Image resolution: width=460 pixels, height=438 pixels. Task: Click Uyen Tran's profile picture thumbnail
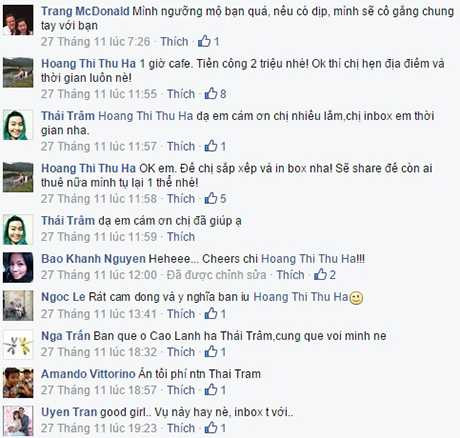(18, 421)
